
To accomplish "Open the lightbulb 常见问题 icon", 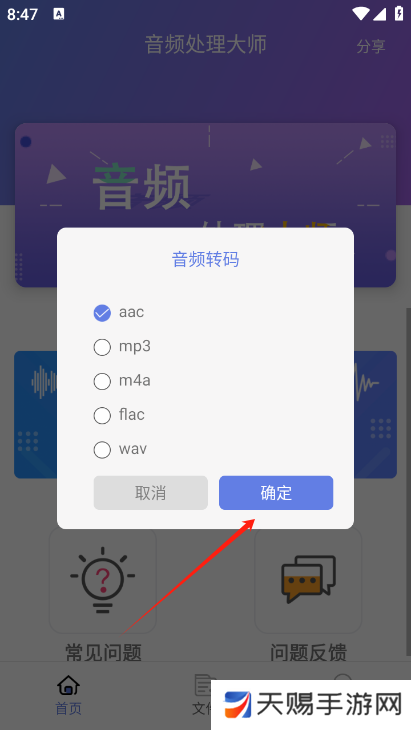I will (102, 580).
